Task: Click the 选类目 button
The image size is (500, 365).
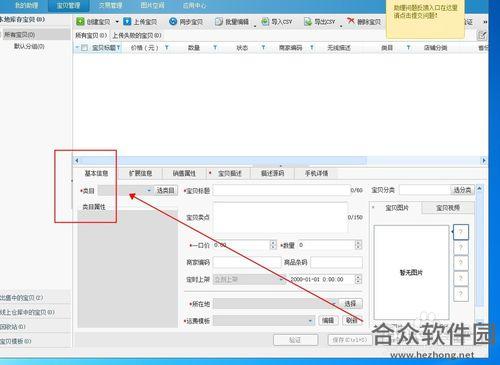Action: pyautogui.click(x=166, y=191)
